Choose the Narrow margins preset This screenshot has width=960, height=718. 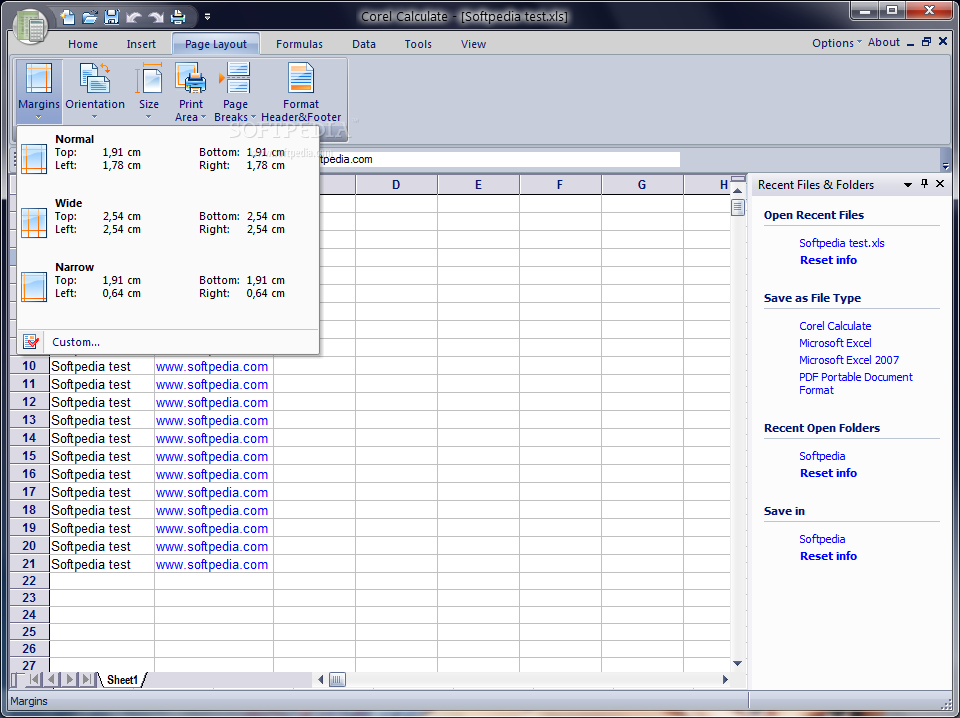tap(168, 286)
